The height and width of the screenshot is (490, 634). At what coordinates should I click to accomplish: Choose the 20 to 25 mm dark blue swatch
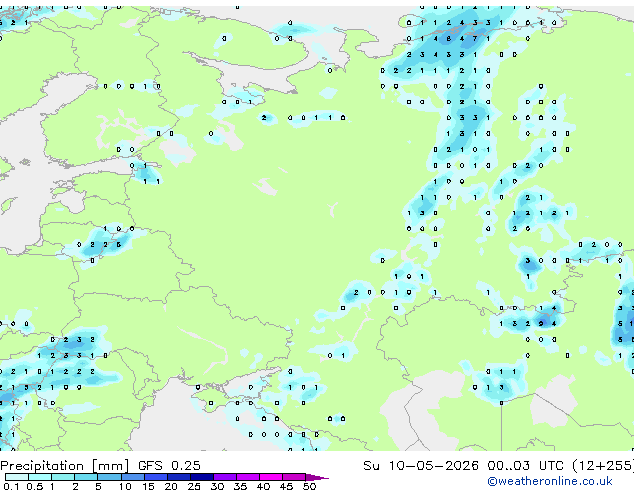coord(178,477)
